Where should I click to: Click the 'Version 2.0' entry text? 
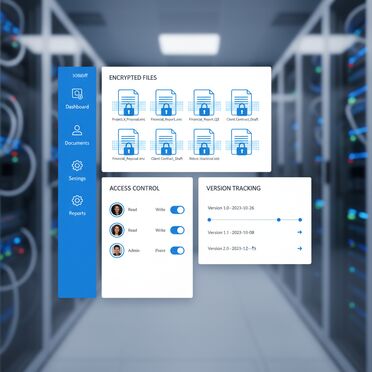tap(232, 248)
